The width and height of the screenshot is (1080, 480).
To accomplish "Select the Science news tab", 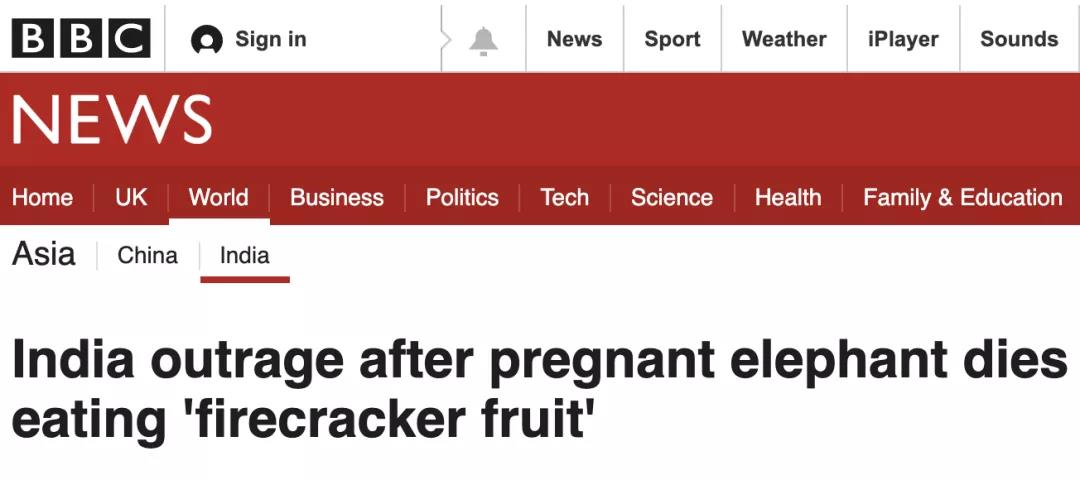I will 672,198.
